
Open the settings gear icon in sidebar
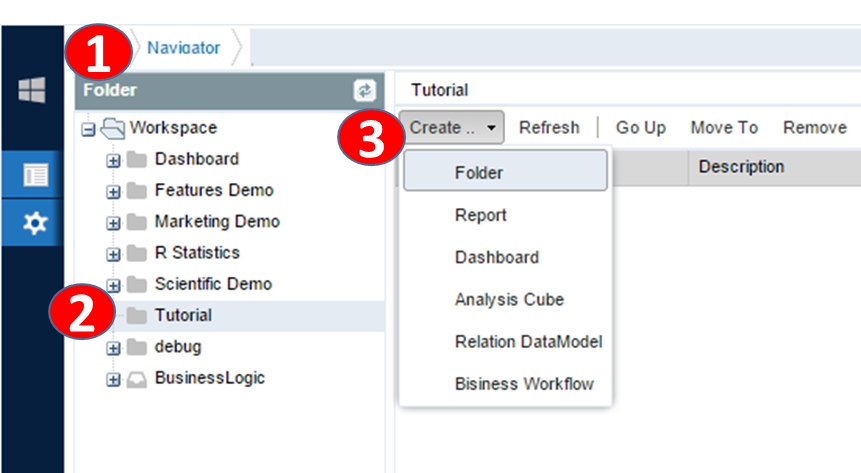click(35, 223)
